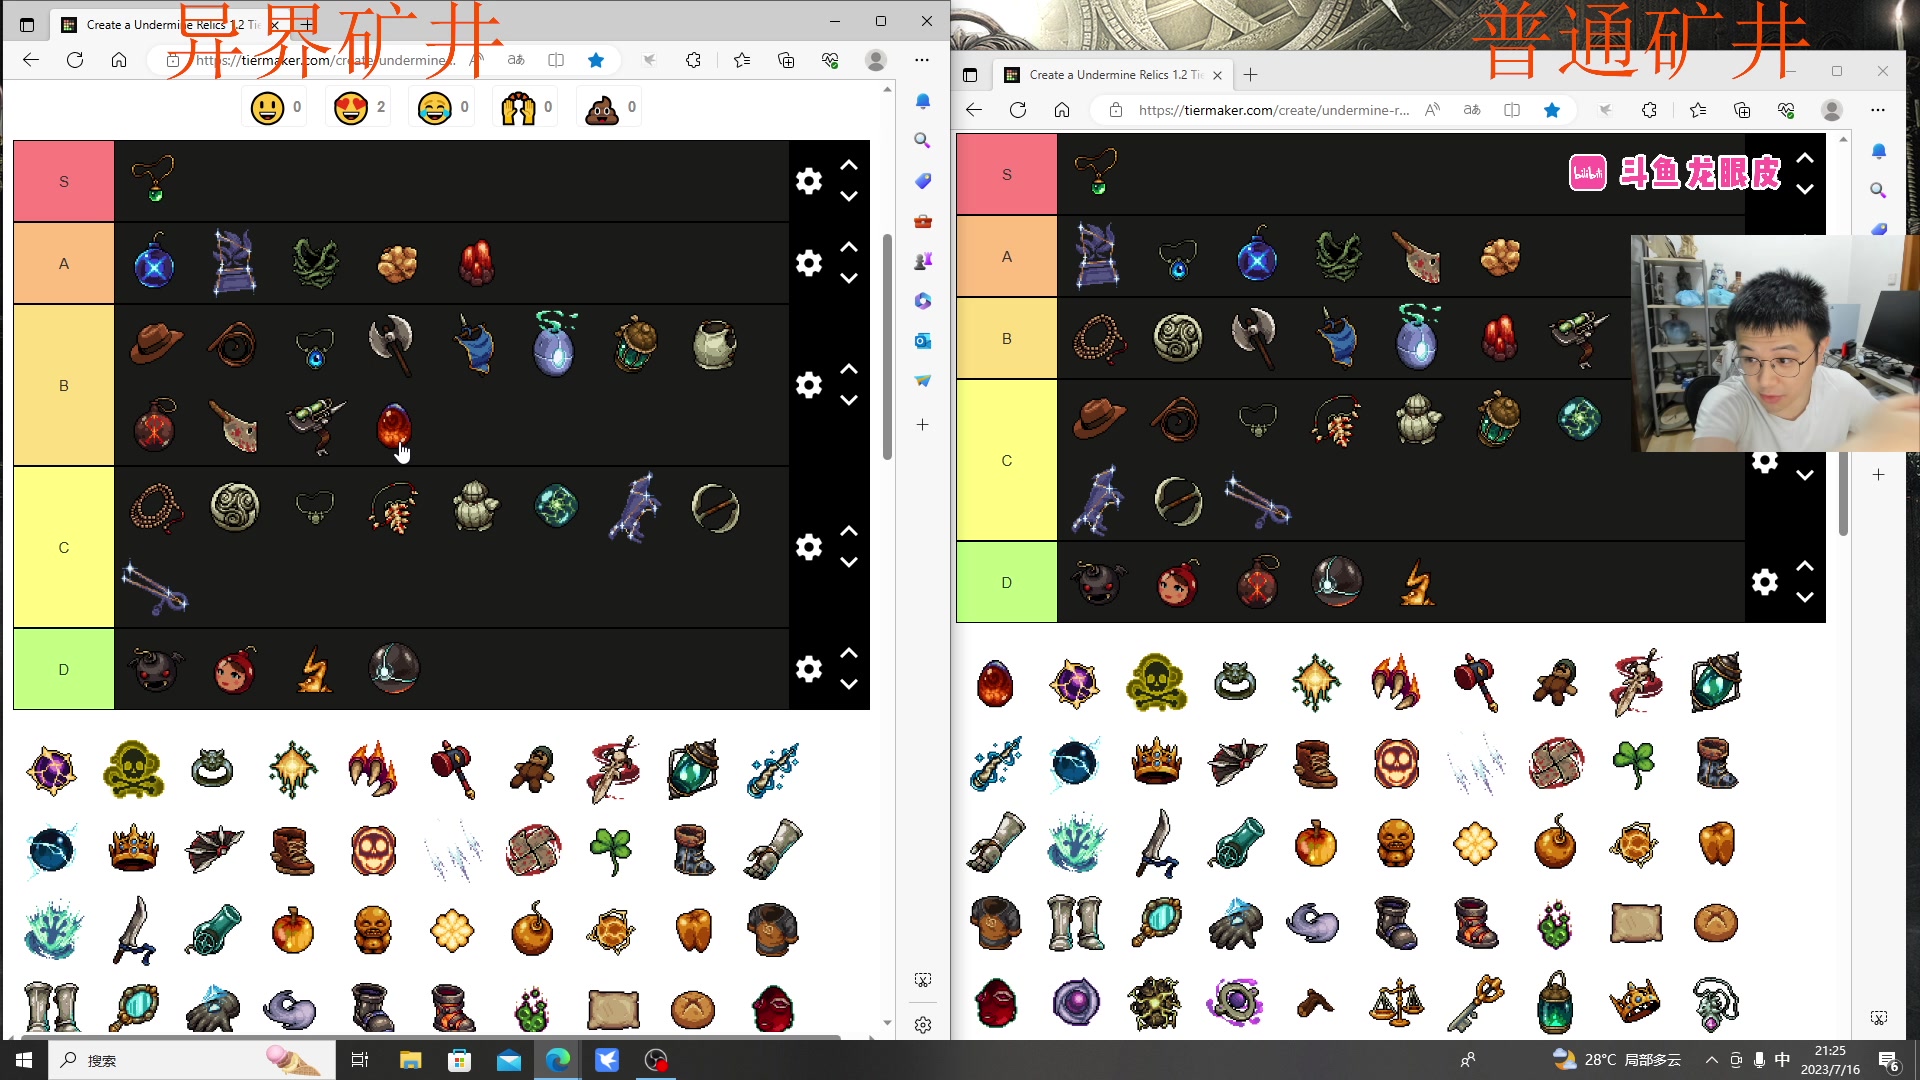The height and width of the screenshot is (1080, 1920).
Task: Open File Explorer from the taskbar
Action: [x=410, y=1060]
